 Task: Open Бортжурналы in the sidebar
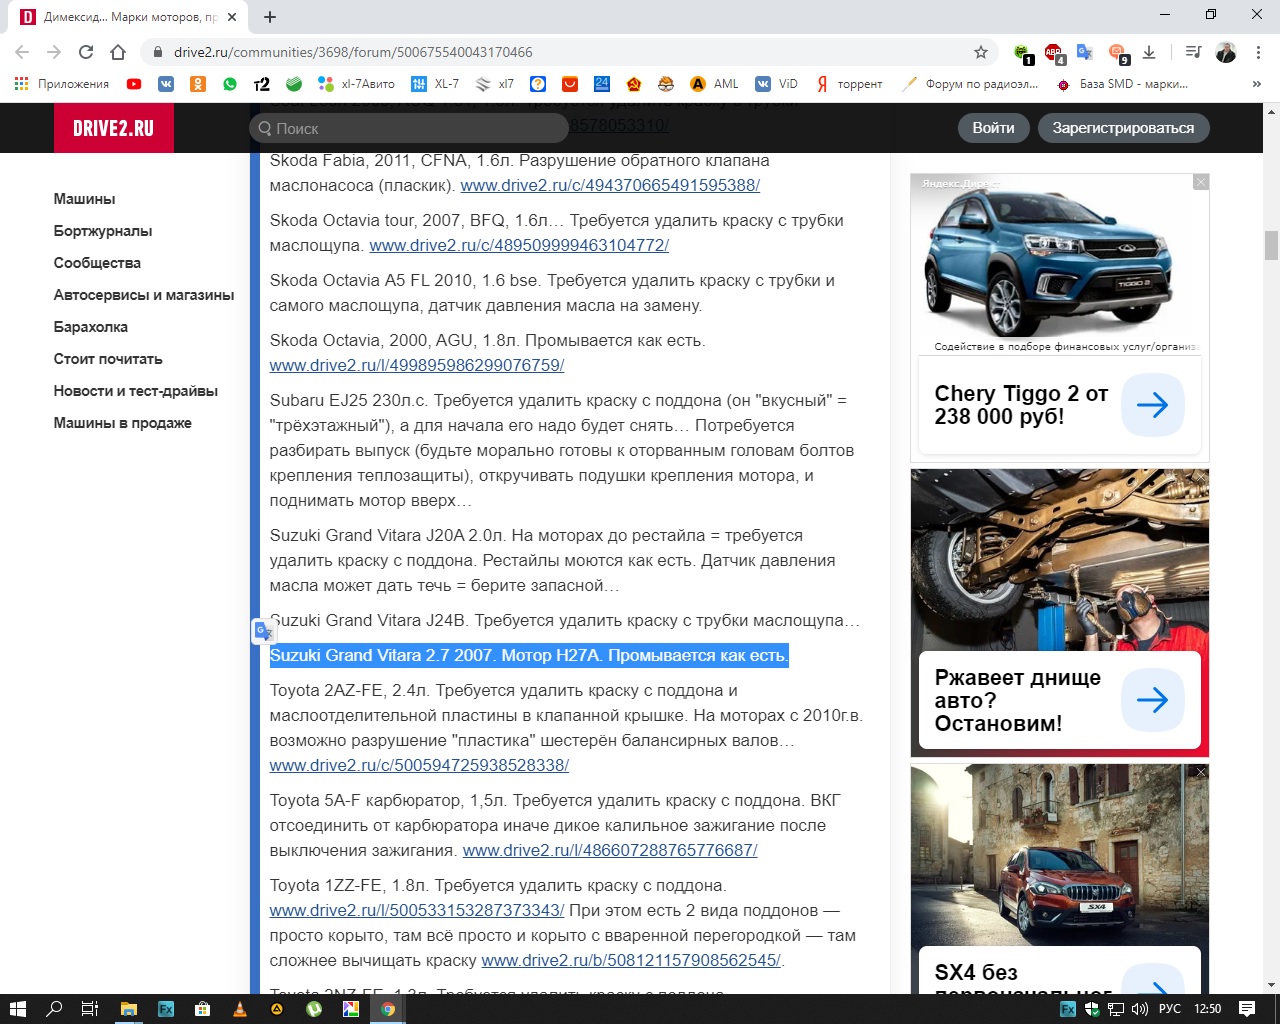coord(103,231)
